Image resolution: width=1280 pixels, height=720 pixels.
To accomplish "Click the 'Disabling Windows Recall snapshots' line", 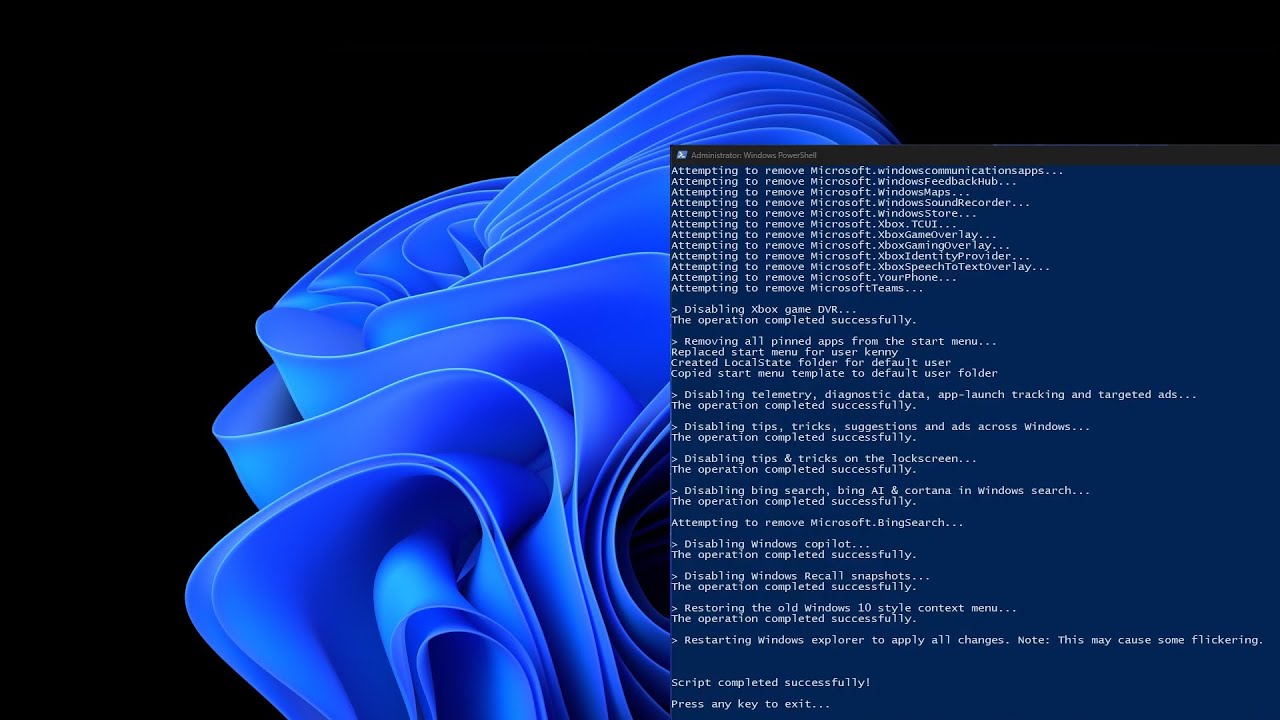I will tap(801, 576).
